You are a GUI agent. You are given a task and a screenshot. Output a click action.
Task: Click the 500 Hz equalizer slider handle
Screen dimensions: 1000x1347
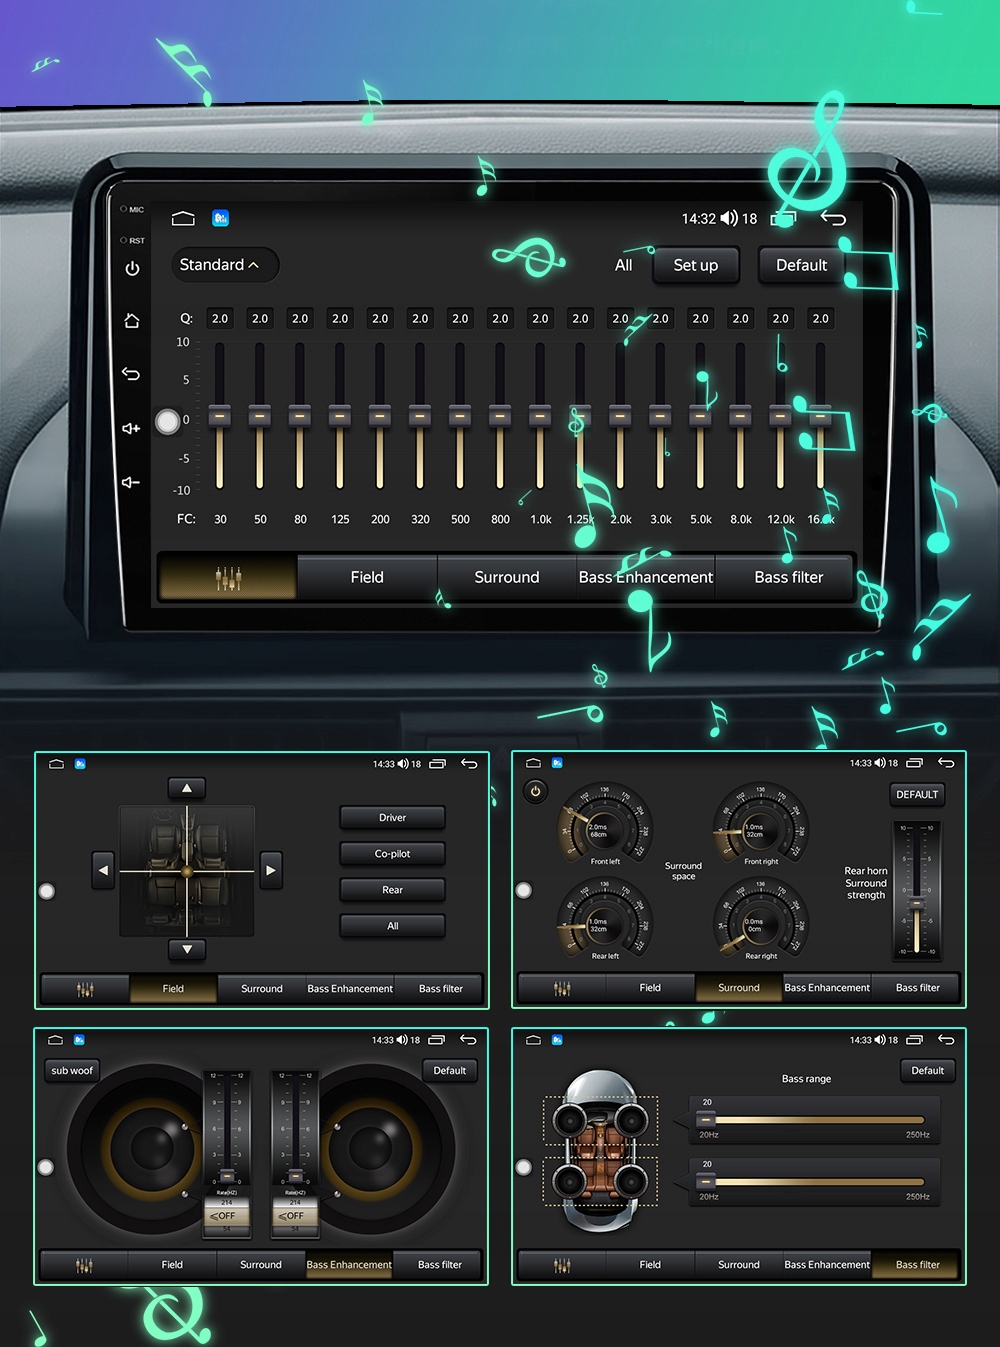(x=460, y=415)
